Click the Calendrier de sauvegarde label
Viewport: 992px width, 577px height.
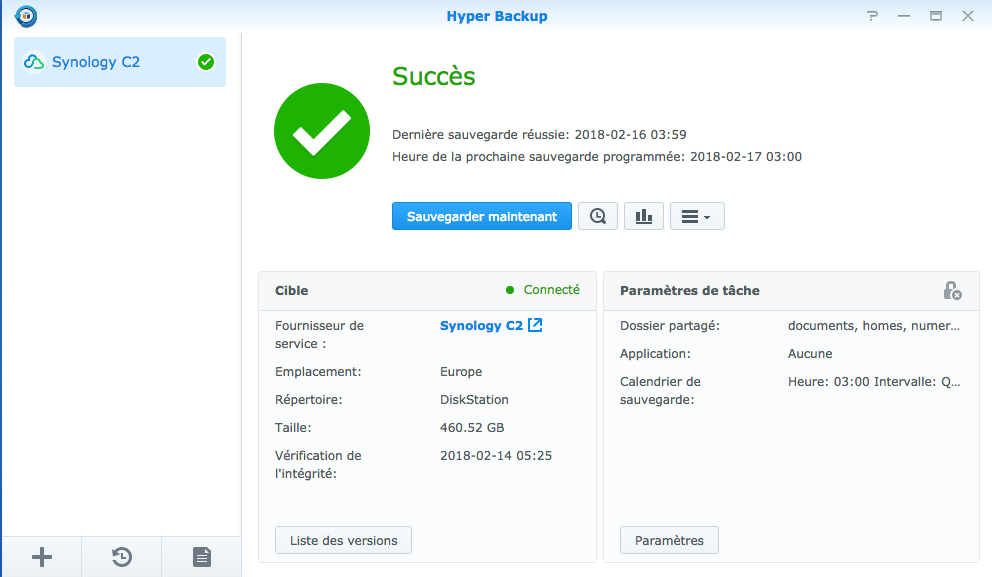(660, 390)
